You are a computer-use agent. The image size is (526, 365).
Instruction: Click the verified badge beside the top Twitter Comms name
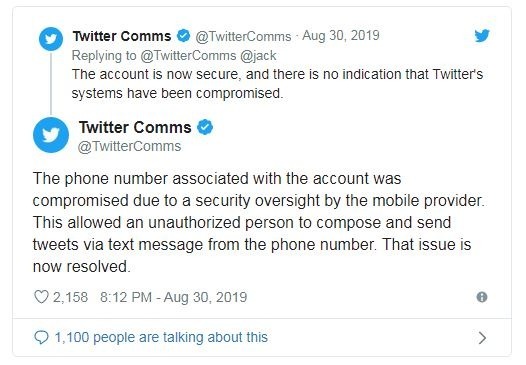pos(183,36)
